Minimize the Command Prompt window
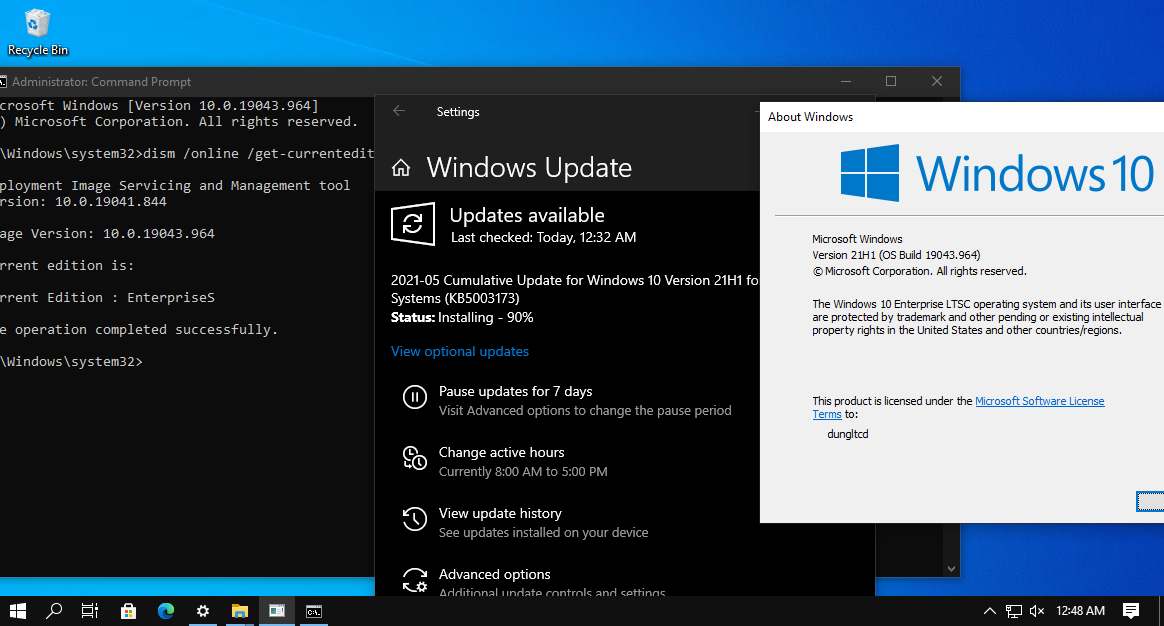The height and width of the screenshot is (626, 1164). 846,81
